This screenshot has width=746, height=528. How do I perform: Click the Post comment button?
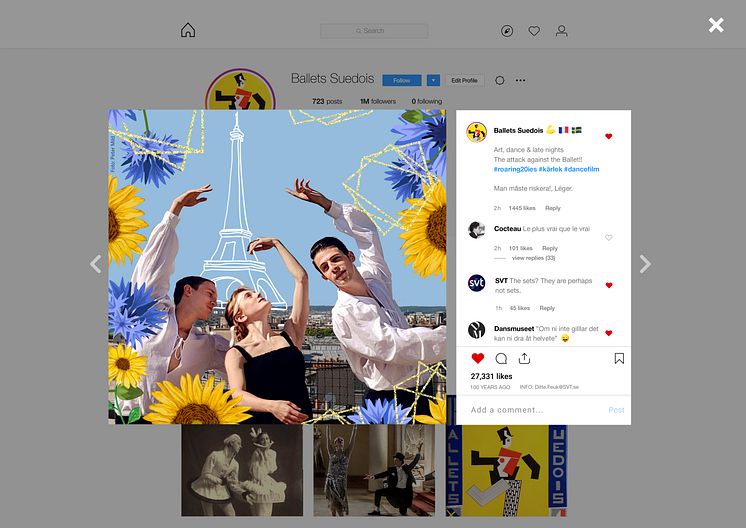click(x=616, y=410)
